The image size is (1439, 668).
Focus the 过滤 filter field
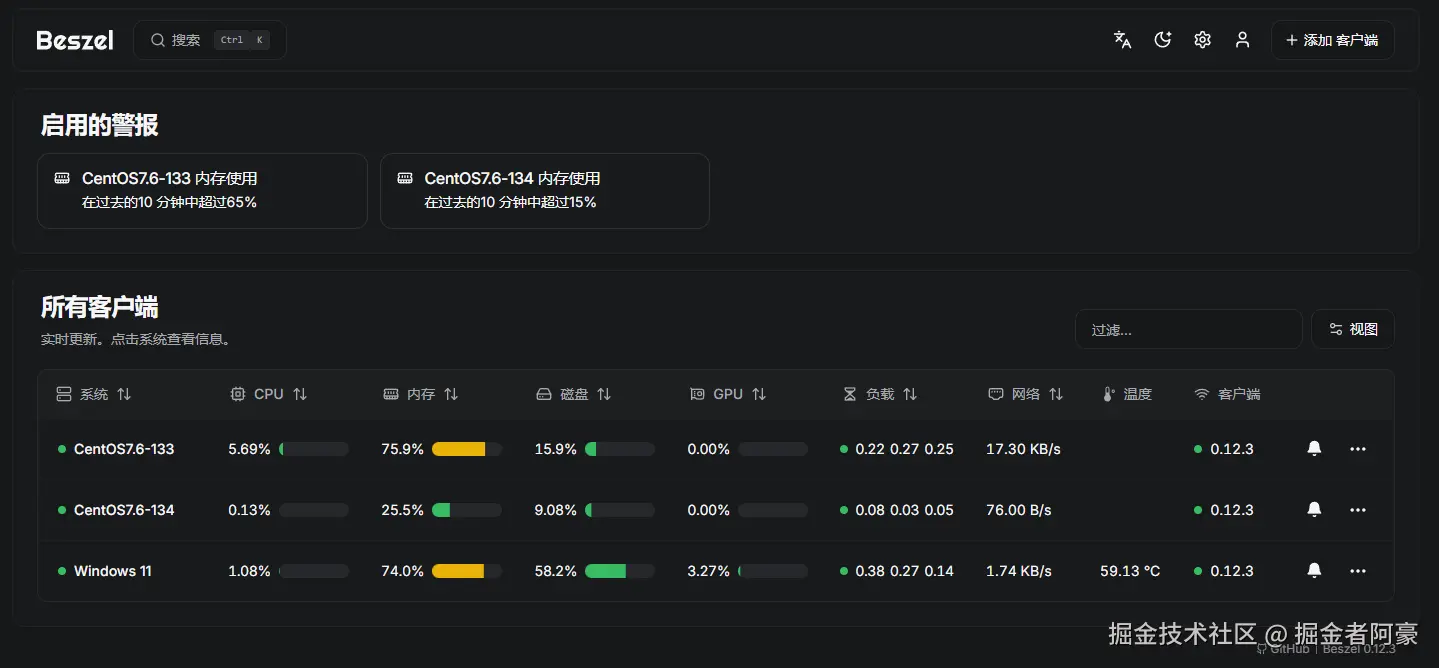click(1188, 329)
